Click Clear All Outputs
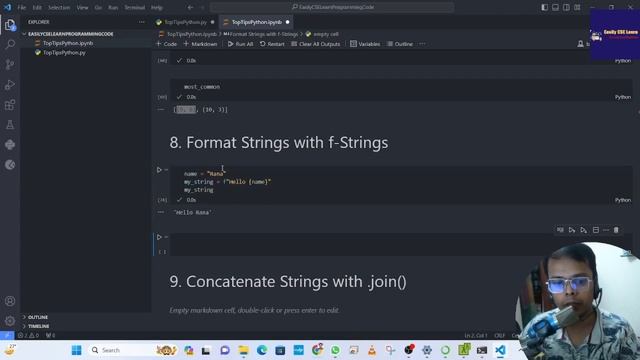 (x=316, y=44)
